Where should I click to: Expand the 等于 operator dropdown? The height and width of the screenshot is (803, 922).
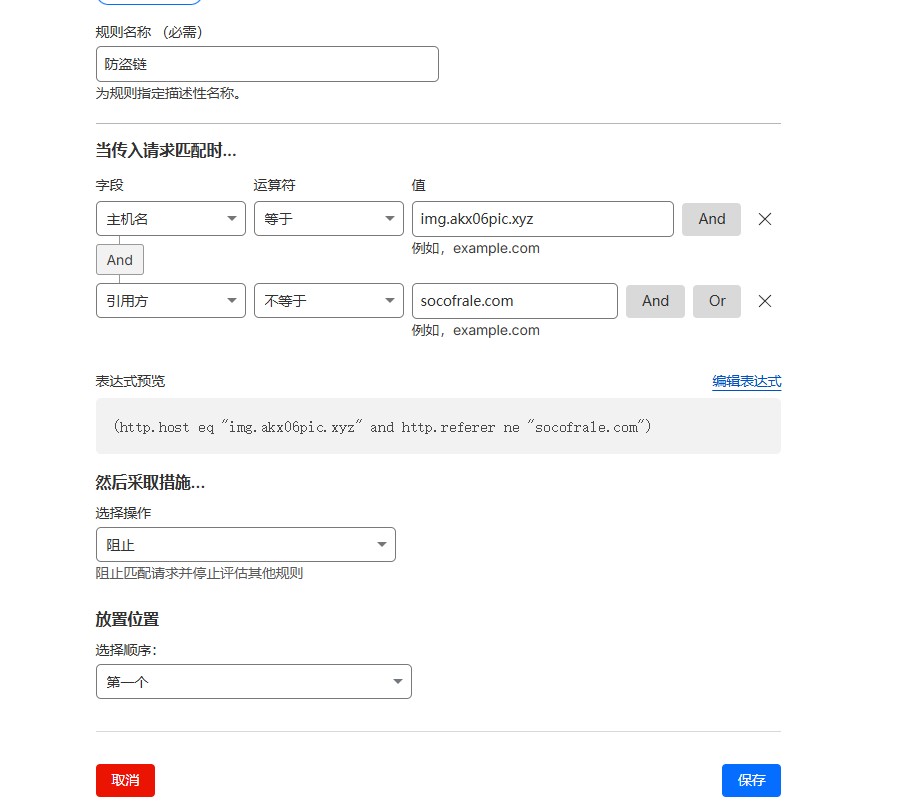tap(328, 219)
